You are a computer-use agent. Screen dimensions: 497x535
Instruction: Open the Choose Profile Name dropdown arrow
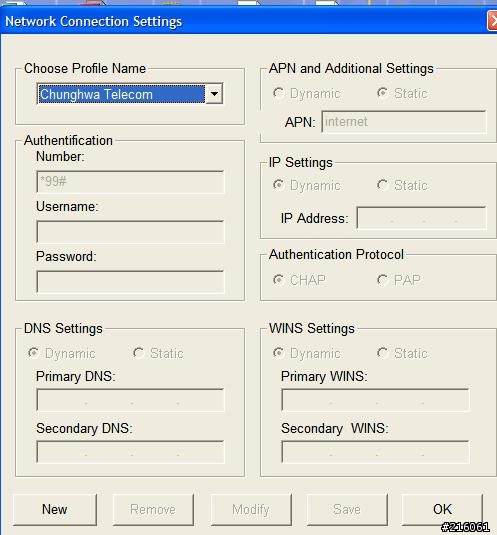point(214,94)
